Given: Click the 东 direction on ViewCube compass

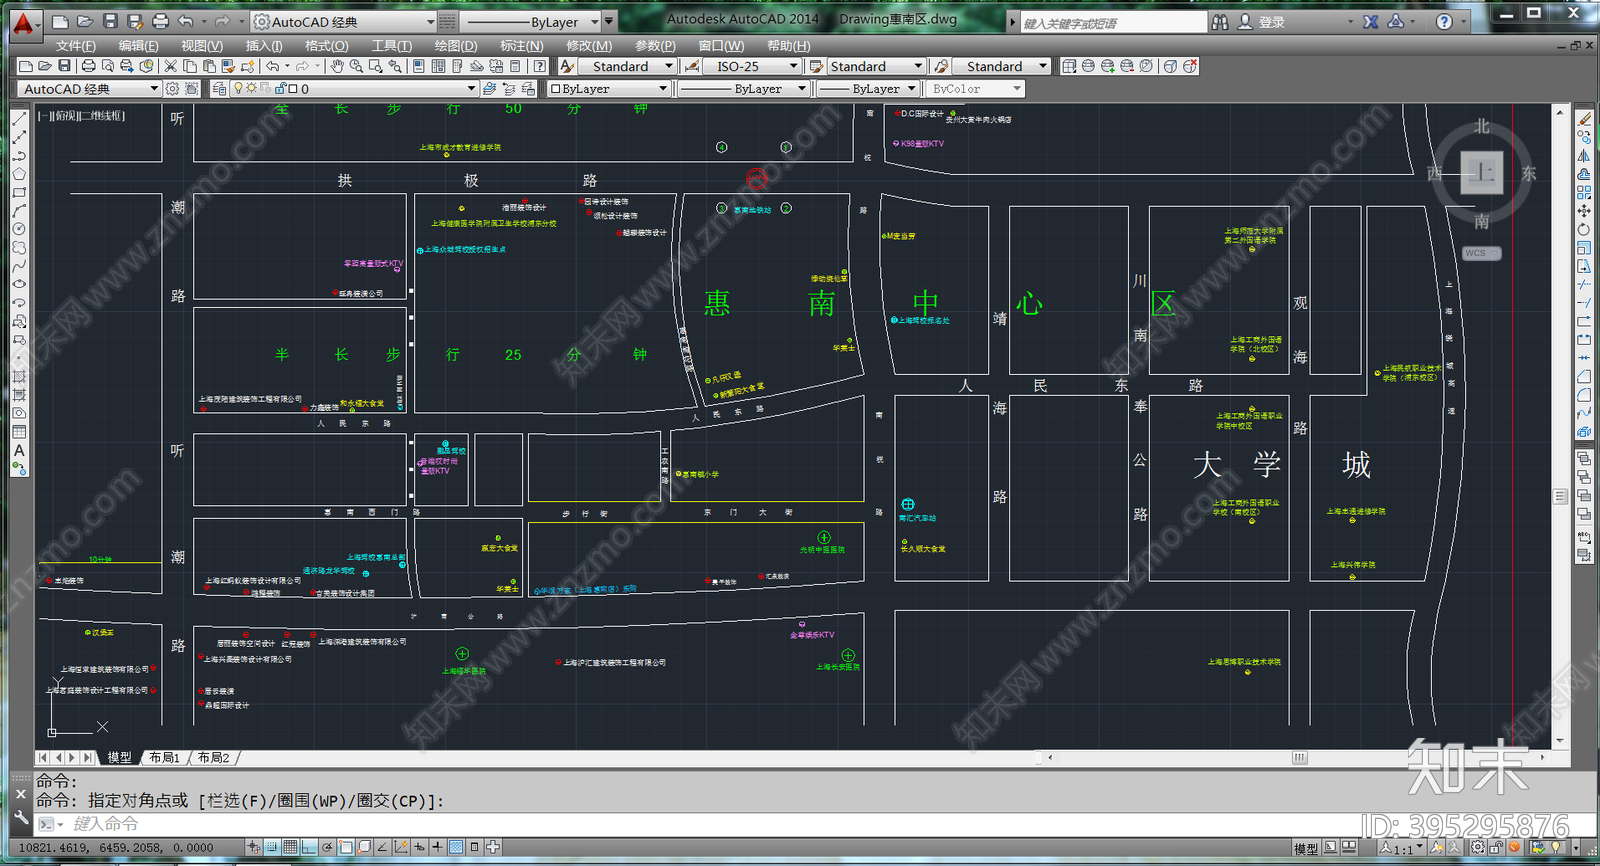Looking at the screenshot, I should [1528, 173].
